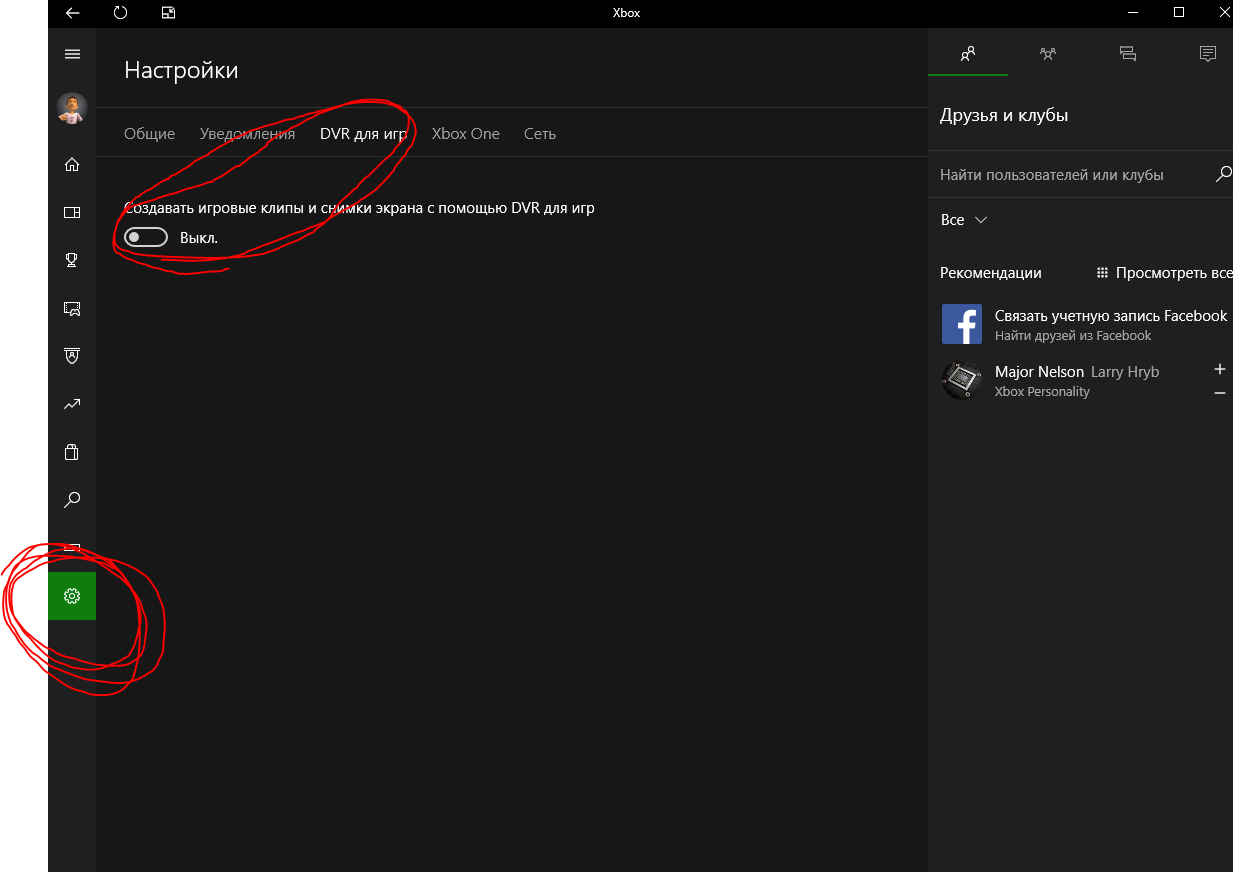
Task: Minimize the Xbox window
Action: tap(1133, 13)
